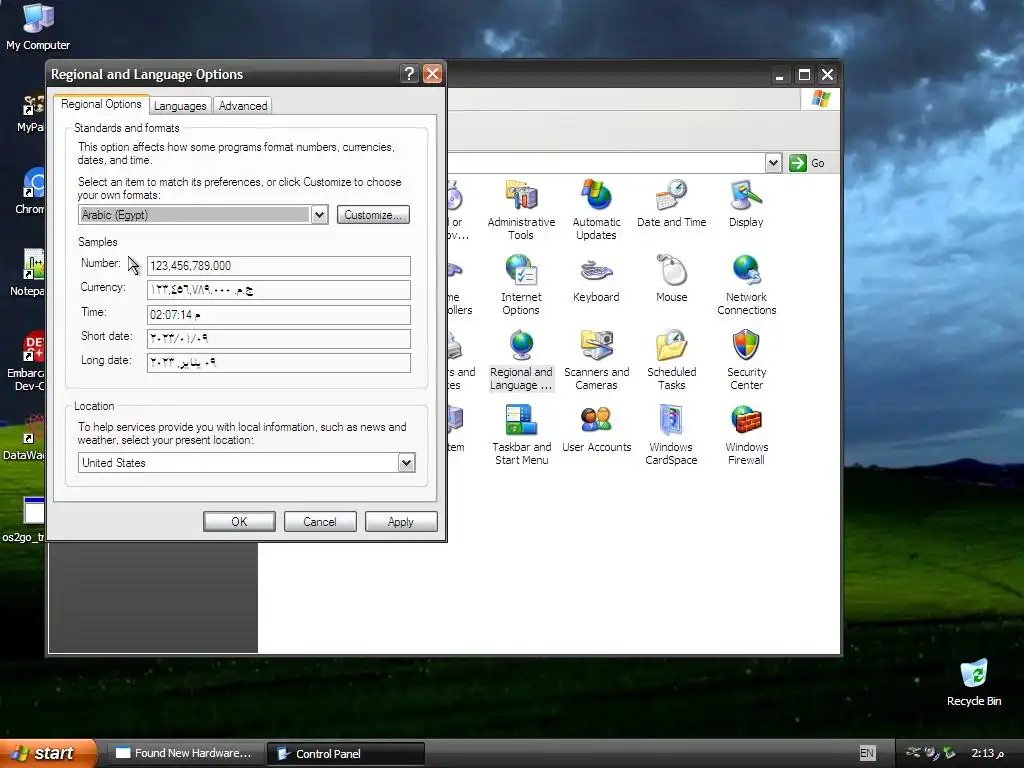Open Automatic Updates icon
The image size is (1024, 768).
(x=596, y=210)
